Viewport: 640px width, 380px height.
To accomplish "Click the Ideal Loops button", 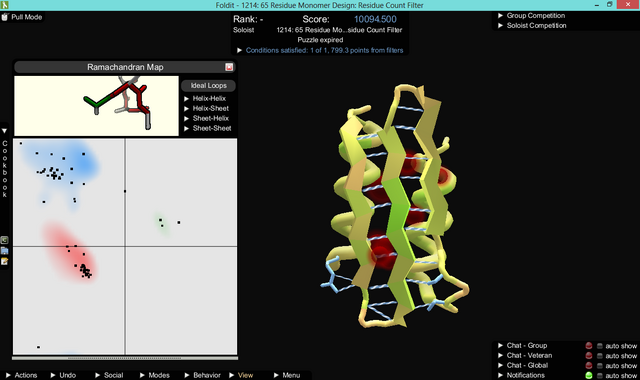I will tap(209, 86).
